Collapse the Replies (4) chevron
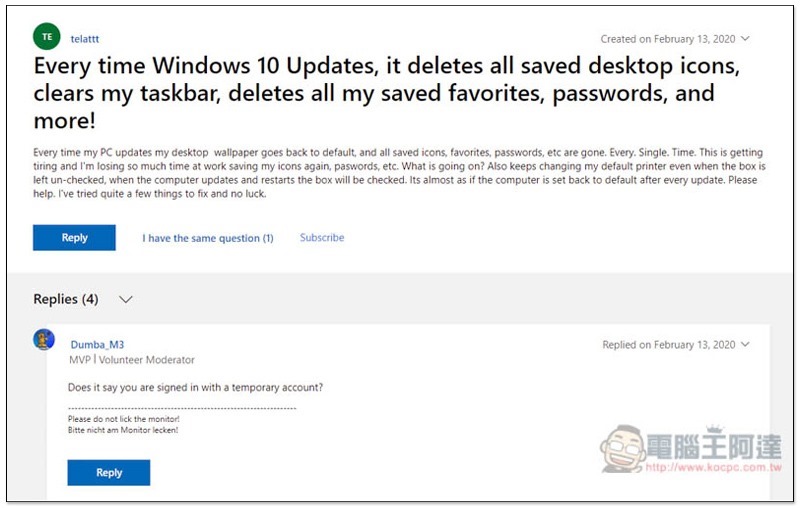The height and width of the screenshot is (508, 800). tap(126, 299)
